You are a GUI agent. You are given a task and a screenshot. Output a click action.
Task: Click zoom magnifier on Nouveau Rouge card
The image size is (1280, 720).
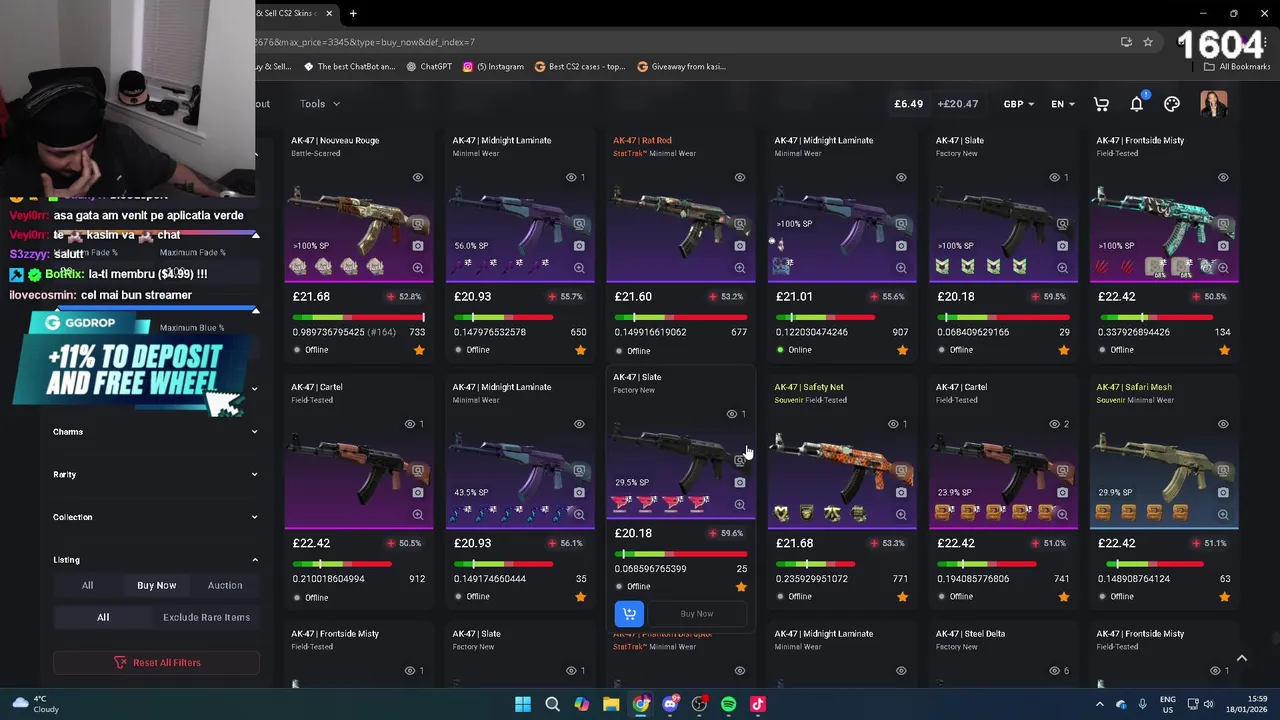coord(418,268)
